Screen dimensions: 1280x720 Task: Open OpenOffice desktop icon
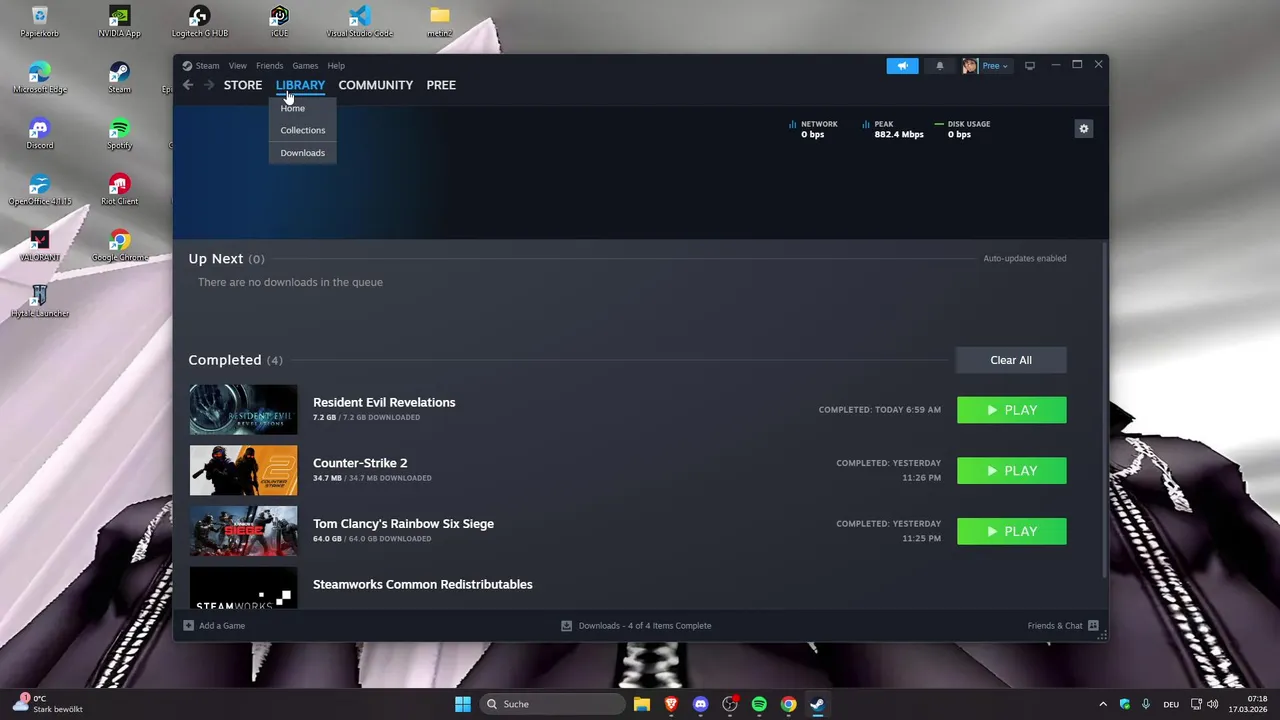tap(39, 190)
